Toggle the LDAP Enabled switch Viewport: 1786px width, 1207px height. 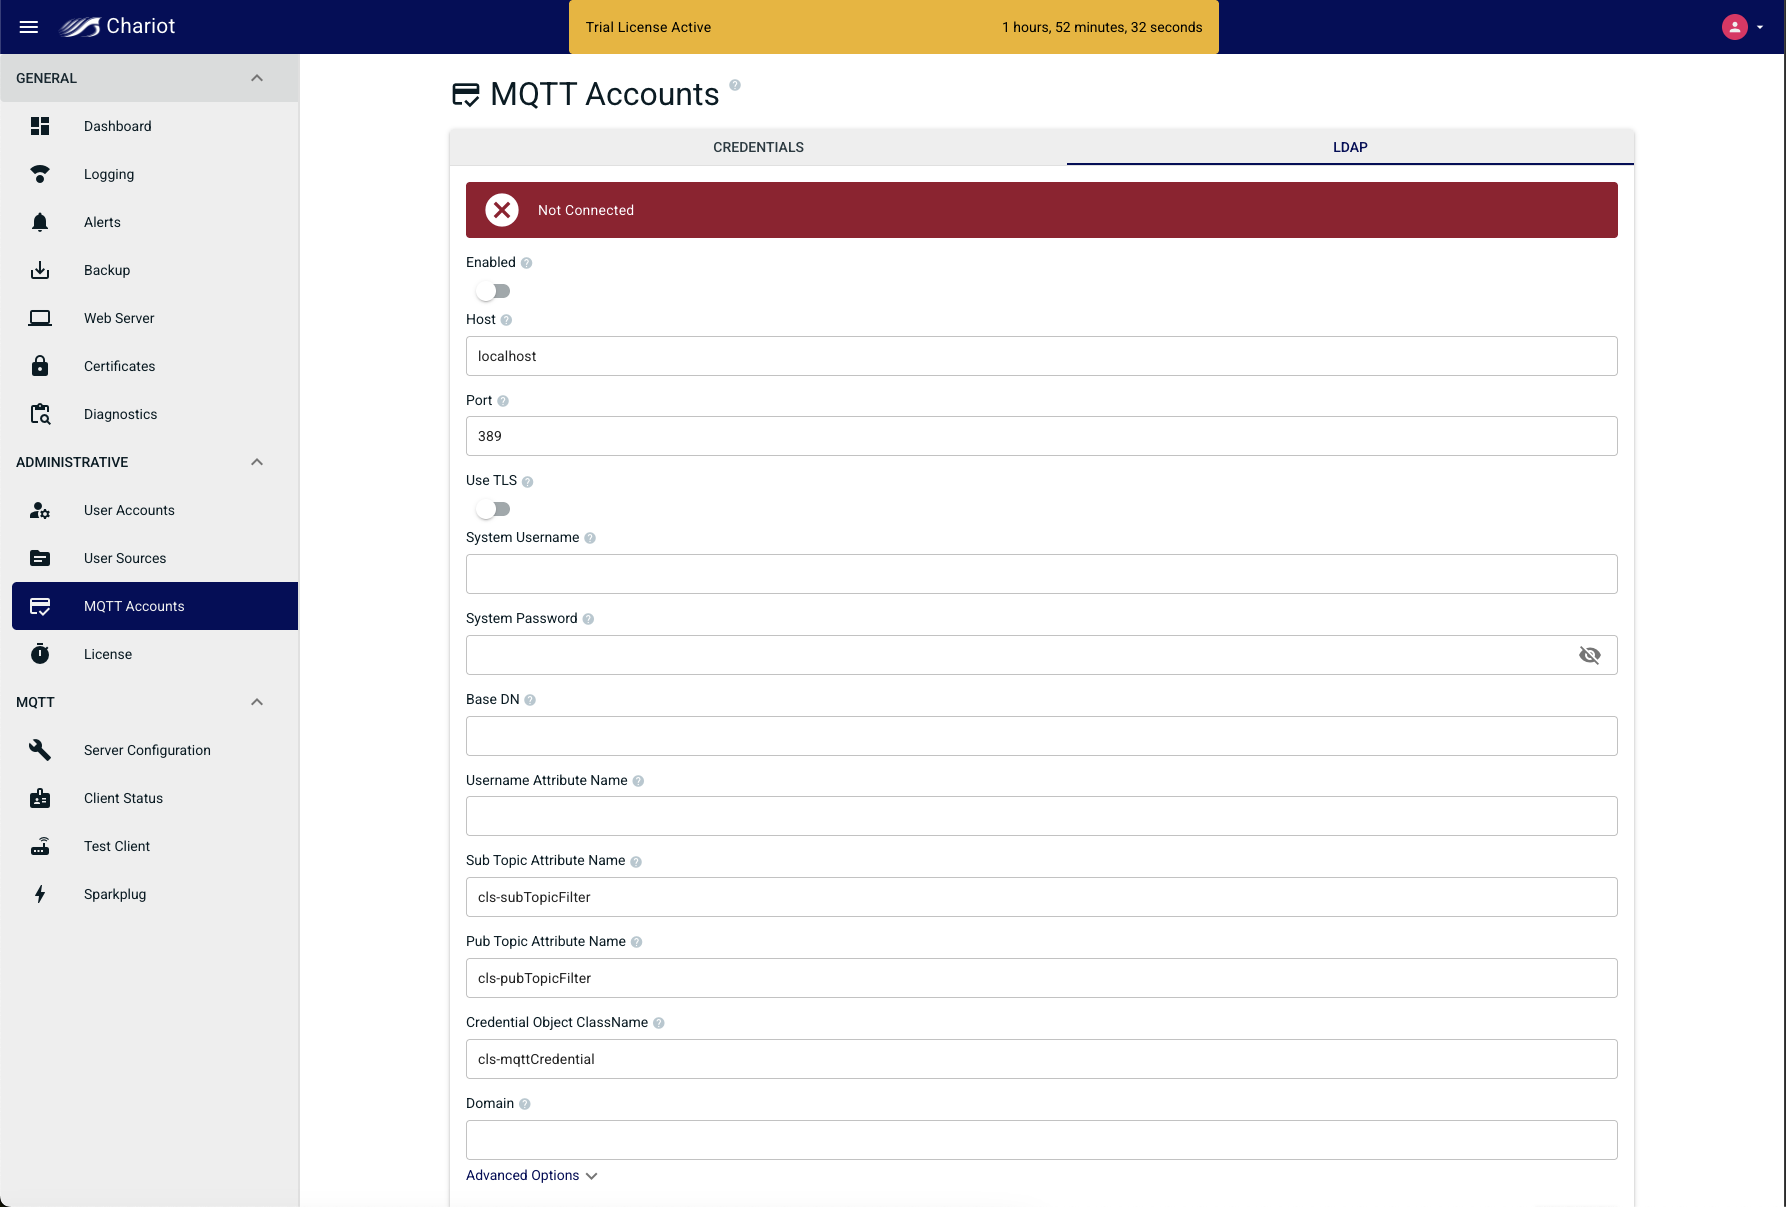click(493, 291)
